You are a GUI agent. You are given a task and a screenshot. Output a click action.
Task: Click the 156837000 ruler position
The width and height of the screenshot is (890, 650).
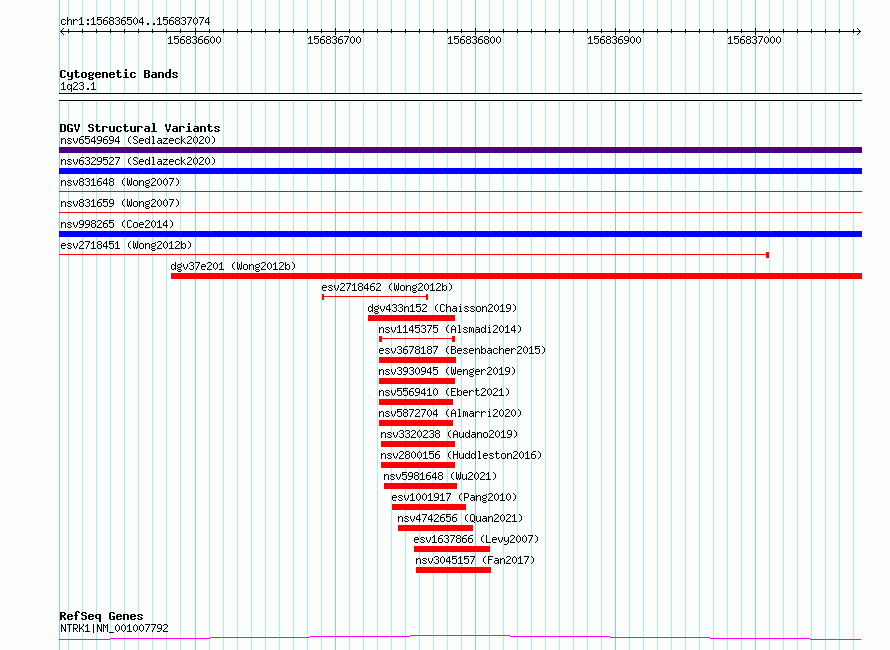(x=754, y=40)
